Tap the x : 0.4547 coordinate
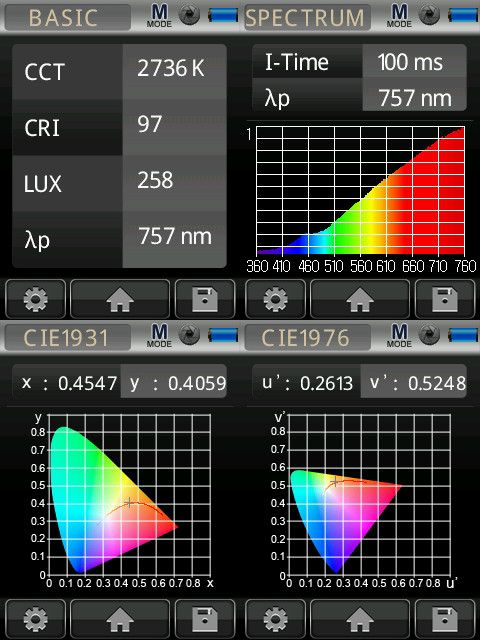Viewport: 480px width, 640px height. click(66, 381)
